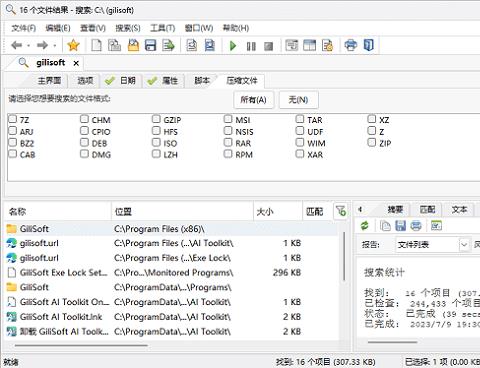Viewport: 480px width, 368px height.
Task: Pause the search
Action: pos(251,46)
